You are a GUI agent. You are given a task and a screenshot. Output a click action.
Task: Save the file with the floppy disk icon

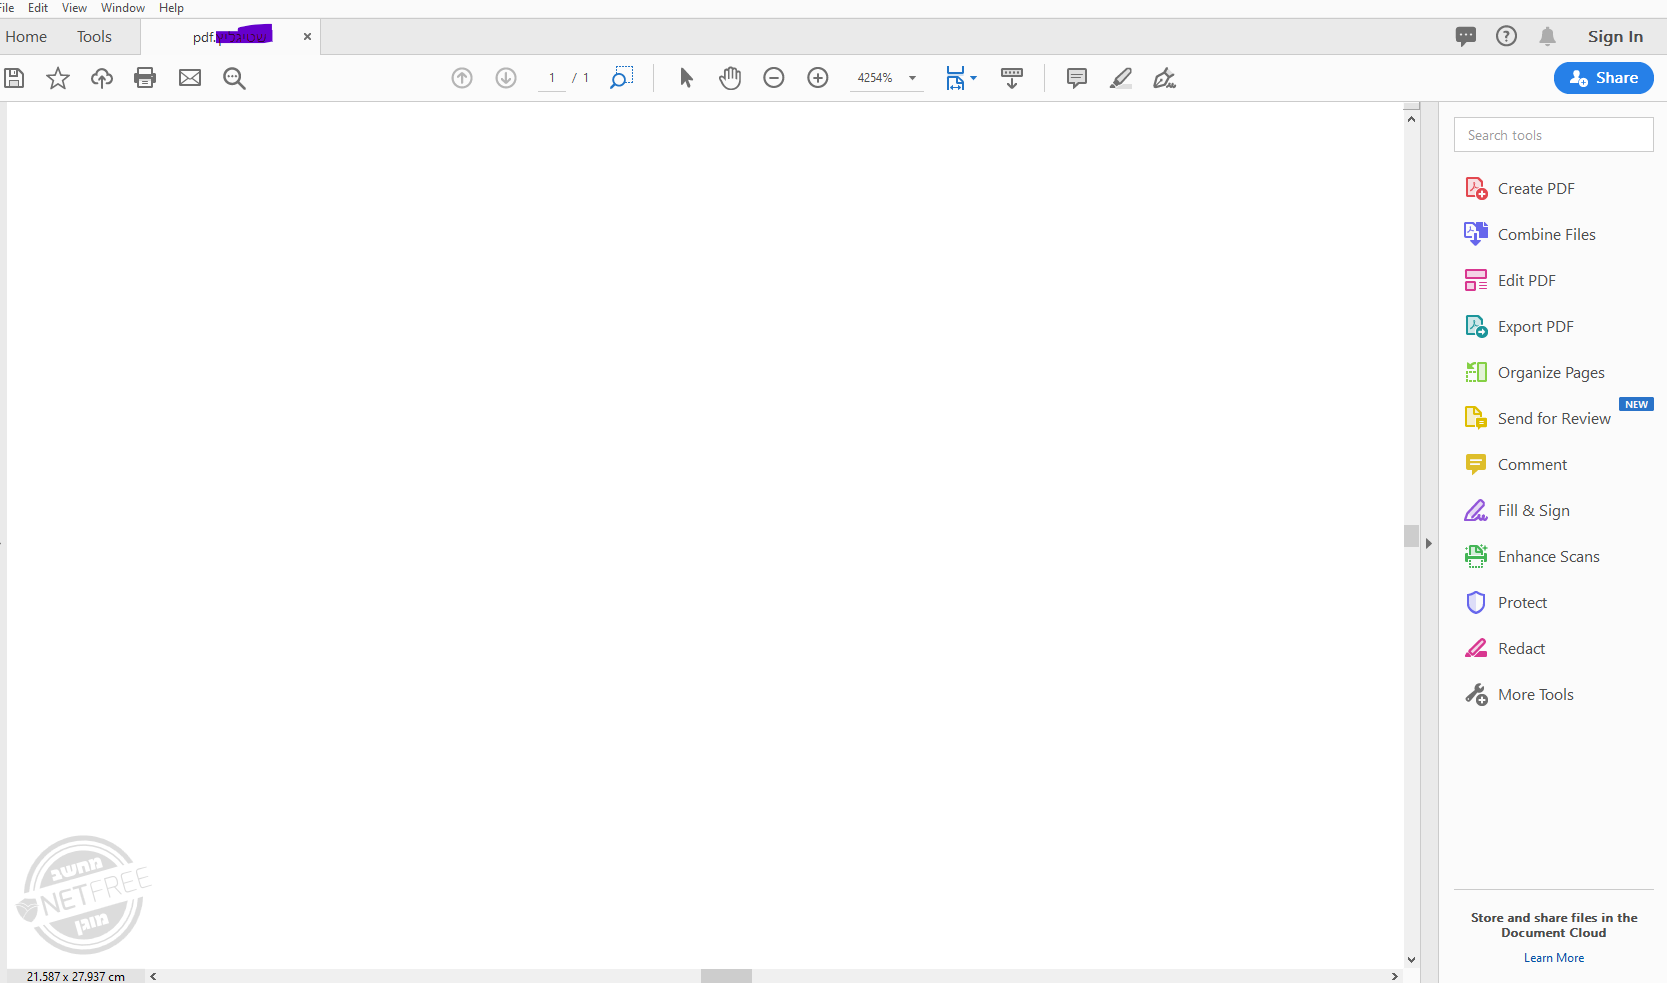point(14,78)
